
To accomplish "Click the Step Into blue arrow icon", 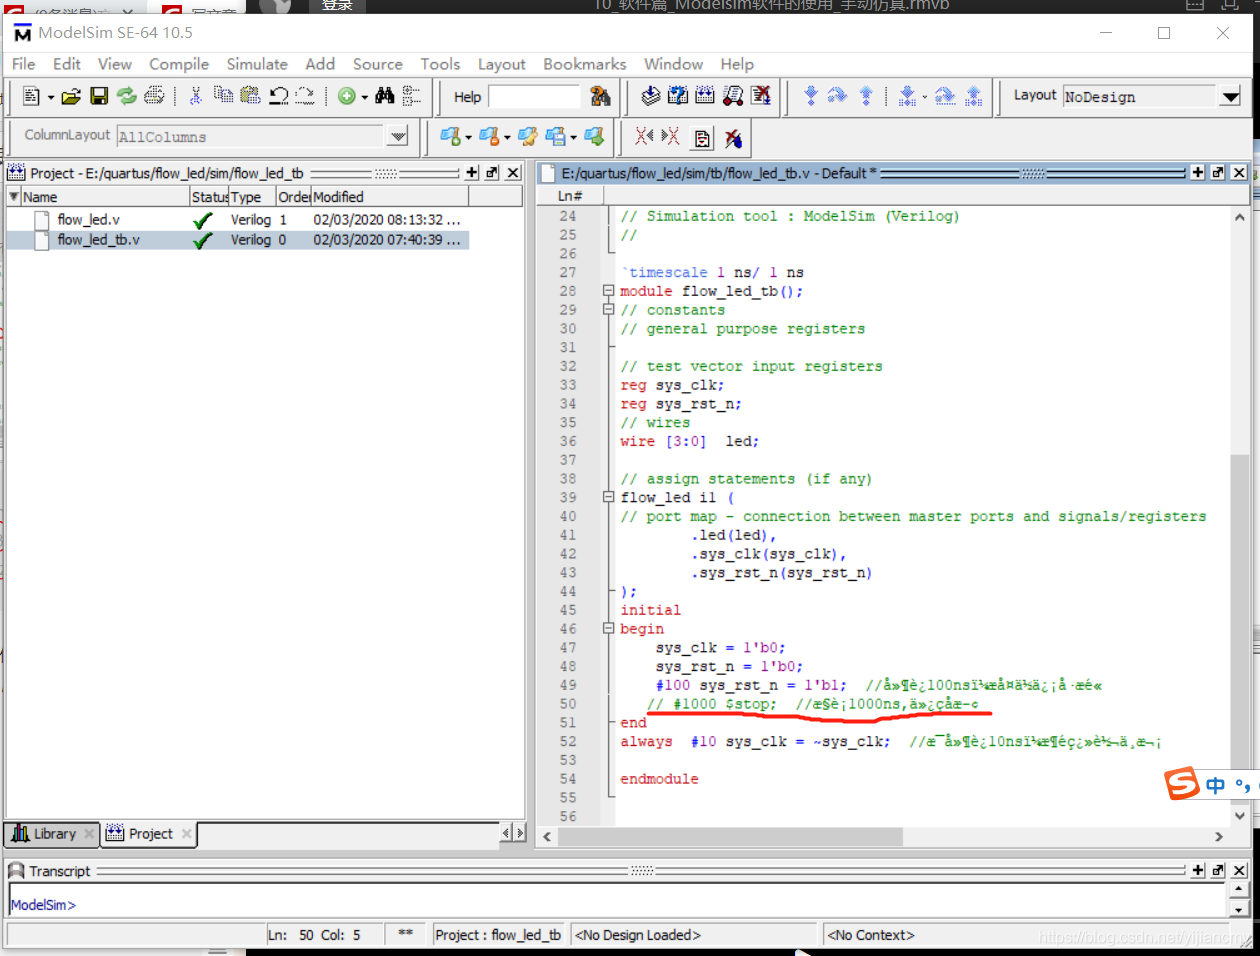I will pos(811,96).
